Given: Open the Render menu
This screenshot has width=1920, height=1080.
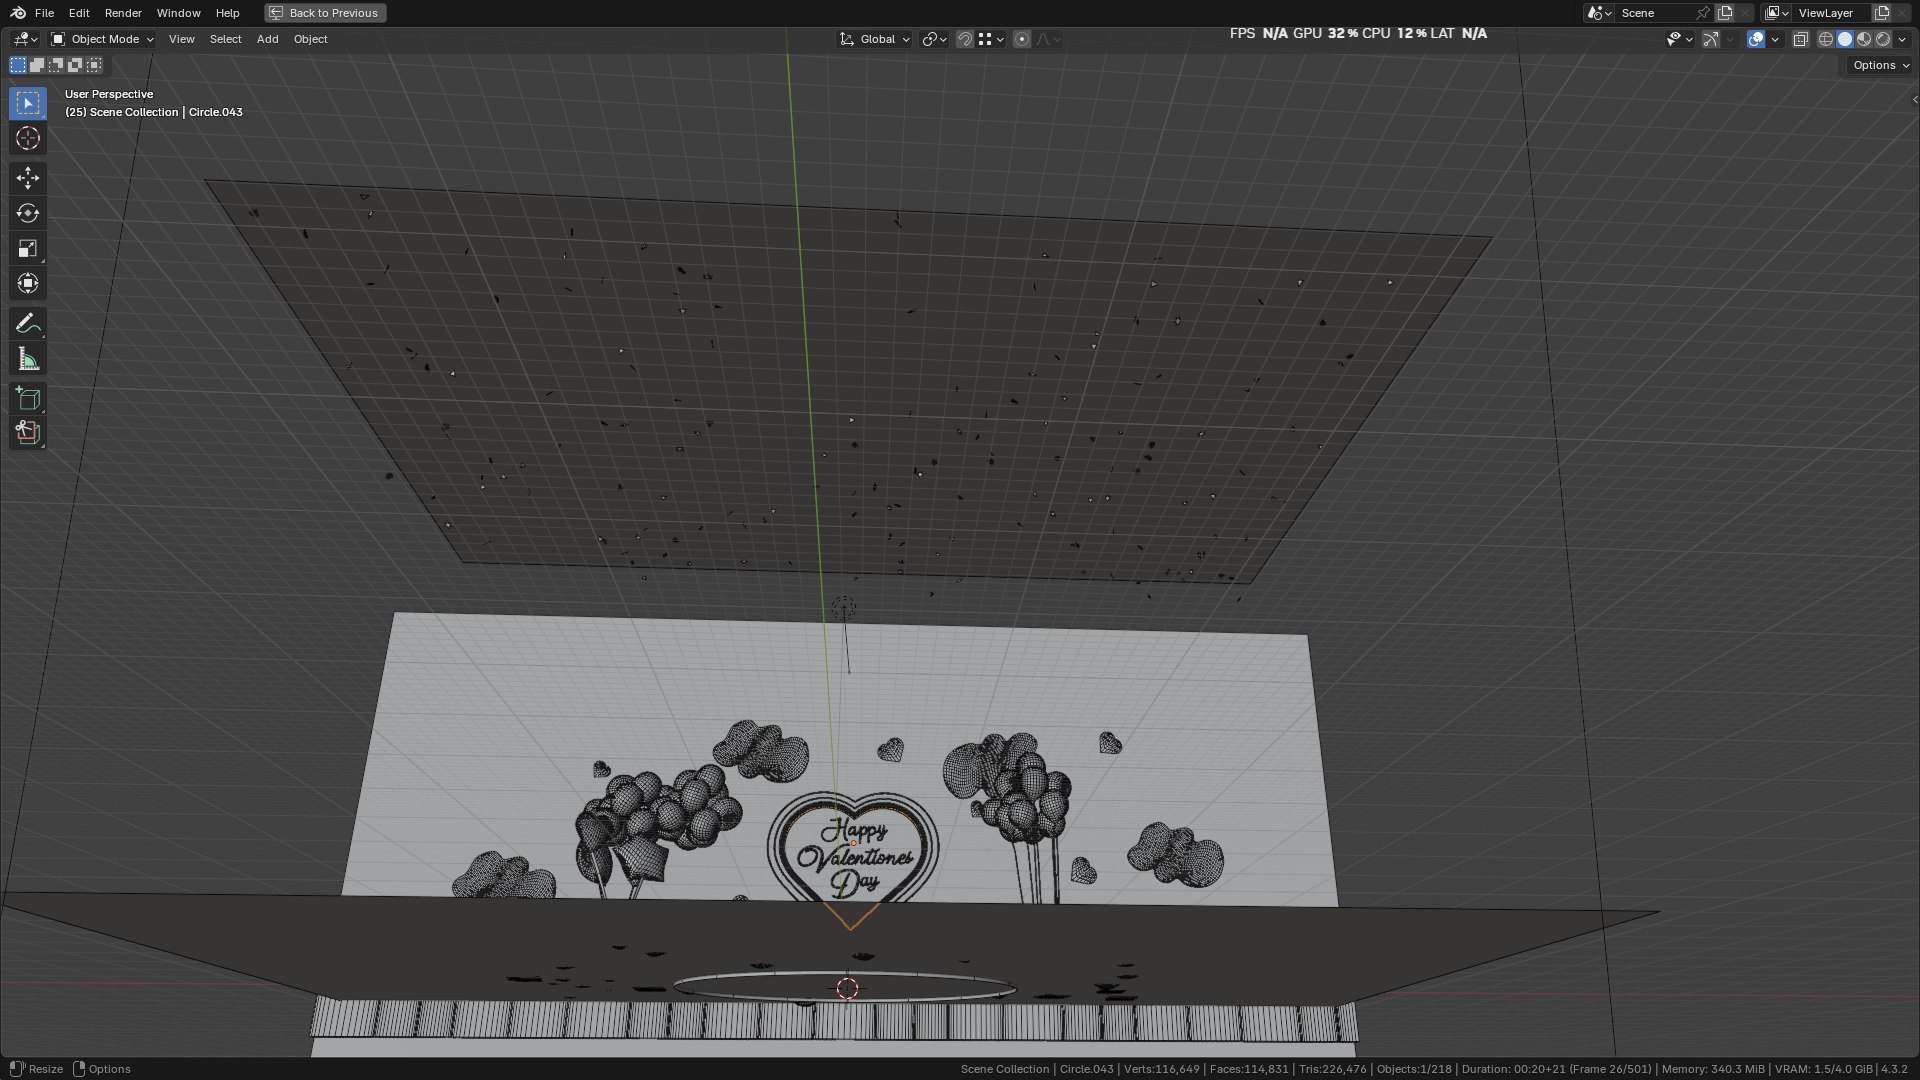Looking at the screenshot, I should point(123,13).
